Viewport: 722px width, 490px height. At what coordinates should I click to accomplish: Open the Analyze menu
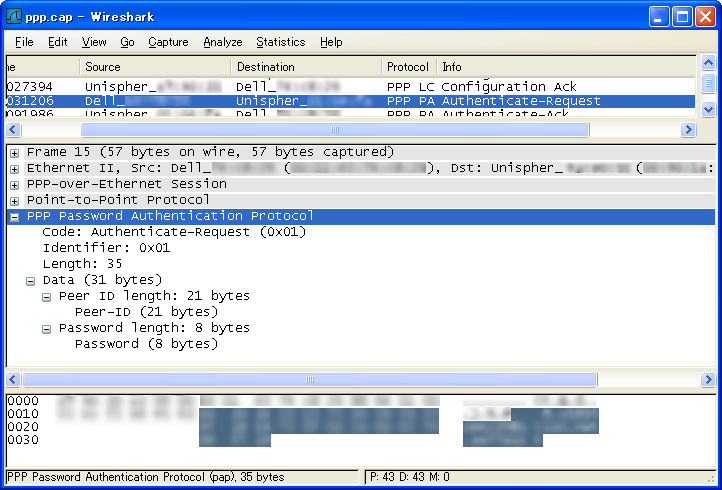click(223, 42)
